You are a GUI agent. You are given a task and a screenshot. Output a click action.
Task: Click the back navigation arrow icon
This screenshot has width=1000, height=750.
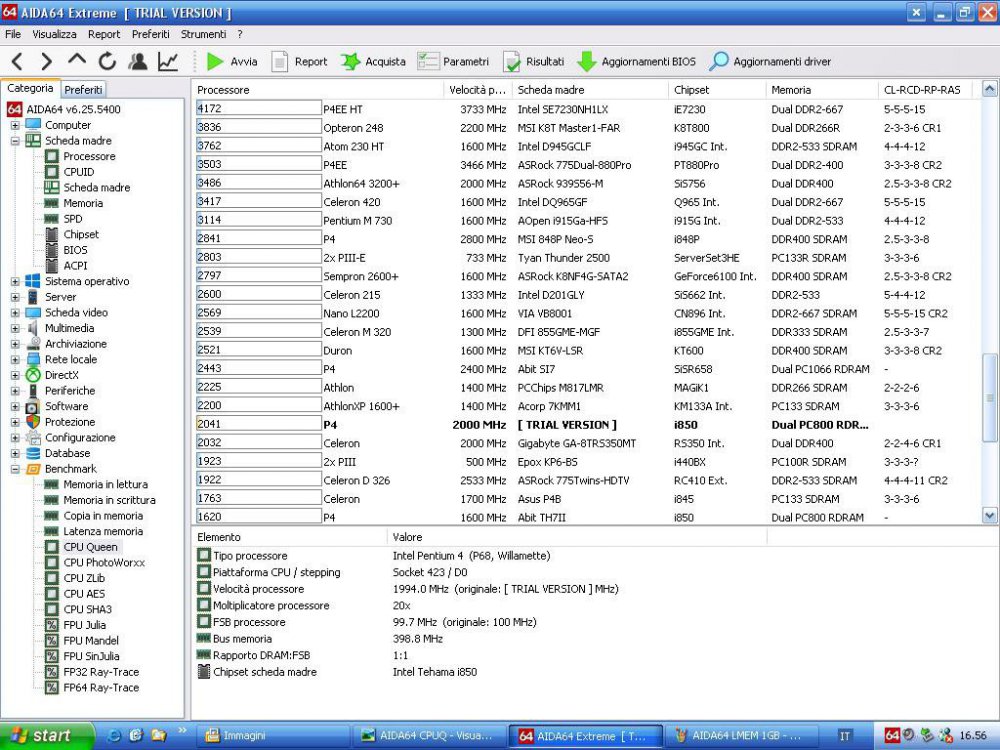click(x=17, y=62)
